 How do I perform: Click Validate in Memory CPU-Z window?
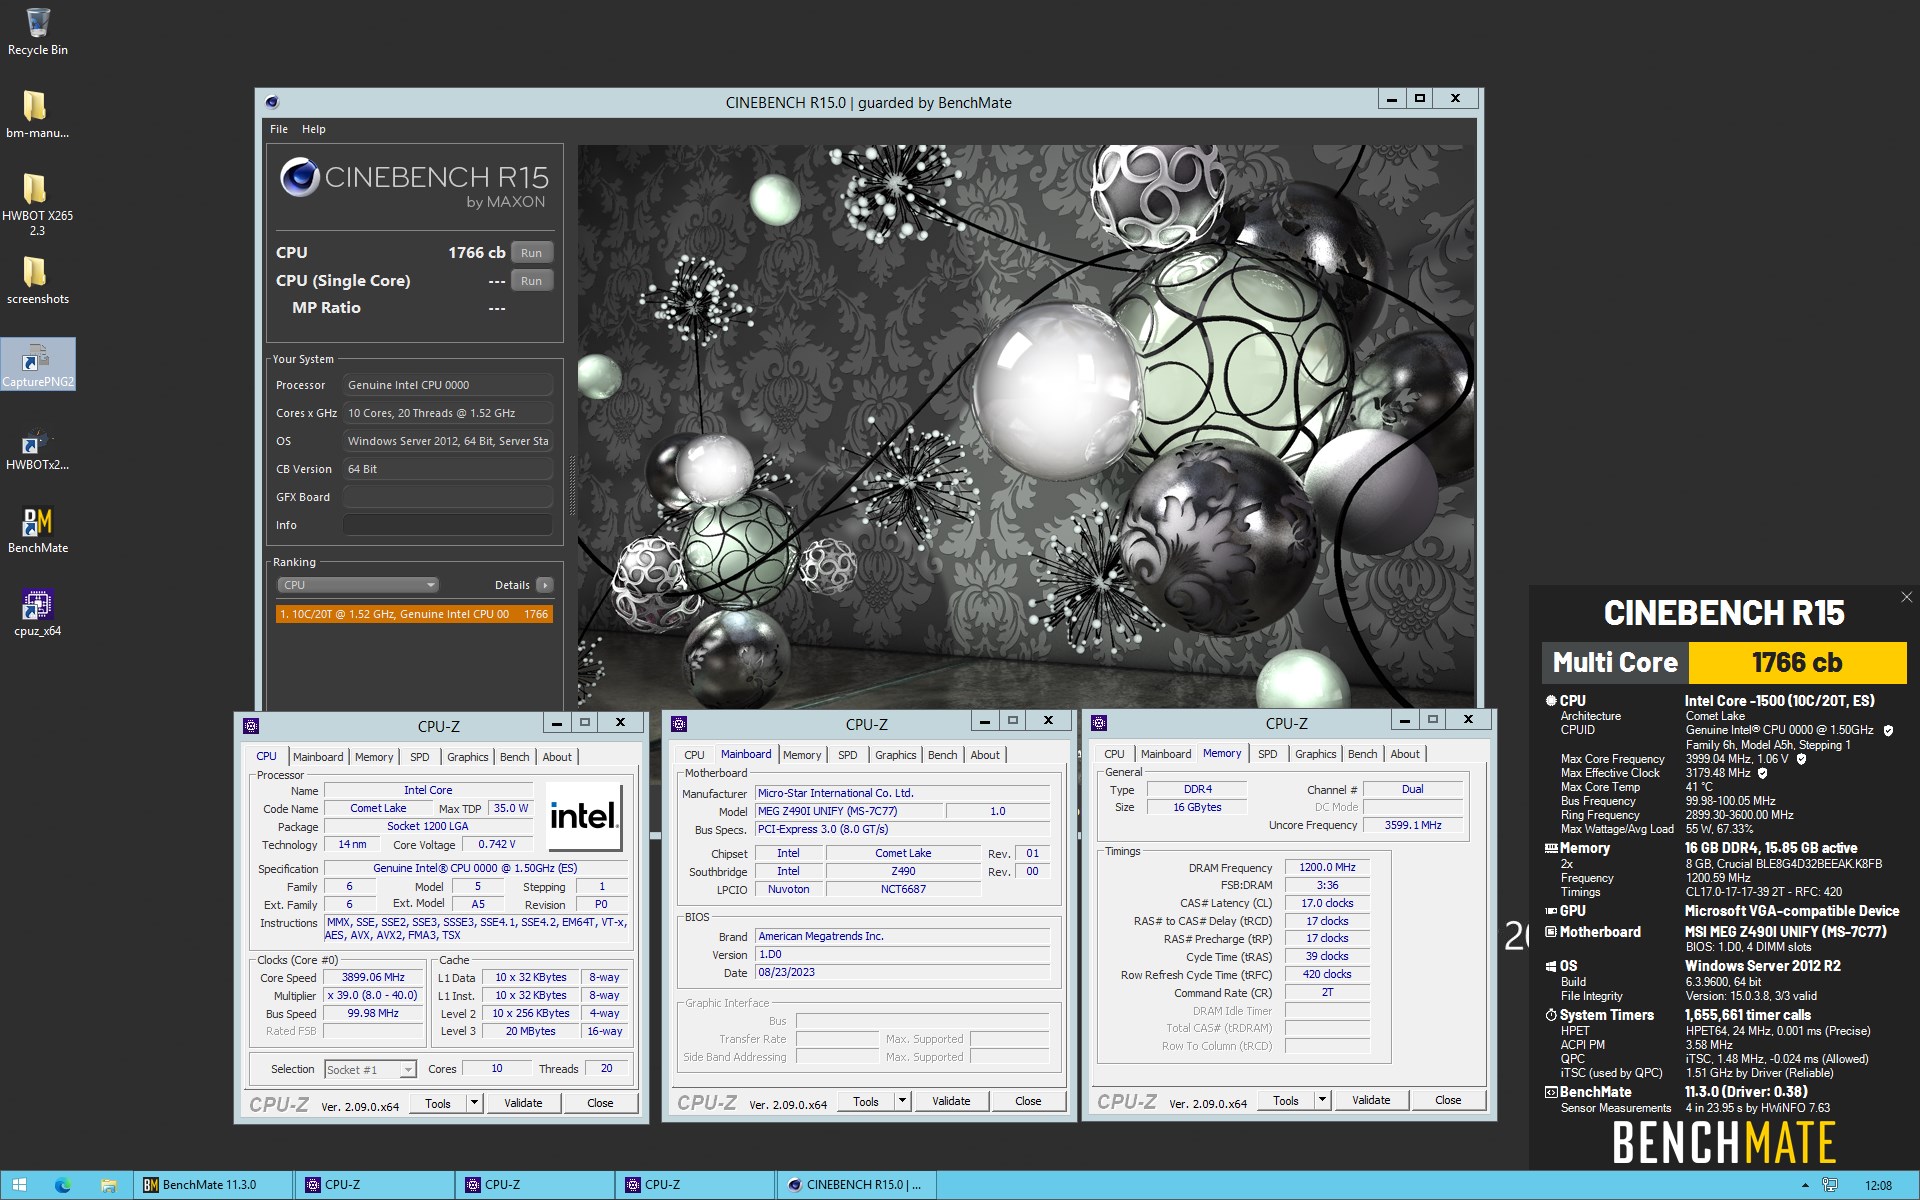[x=1371, y=1100]
